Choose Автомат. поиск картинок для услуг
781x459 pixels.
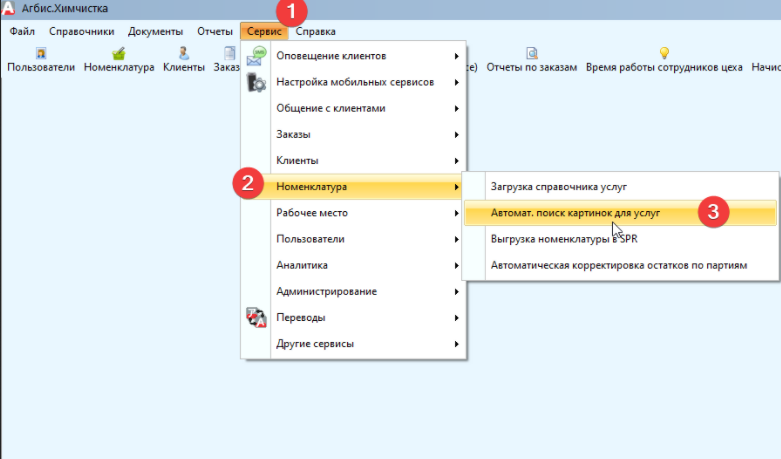pos(620,213)
